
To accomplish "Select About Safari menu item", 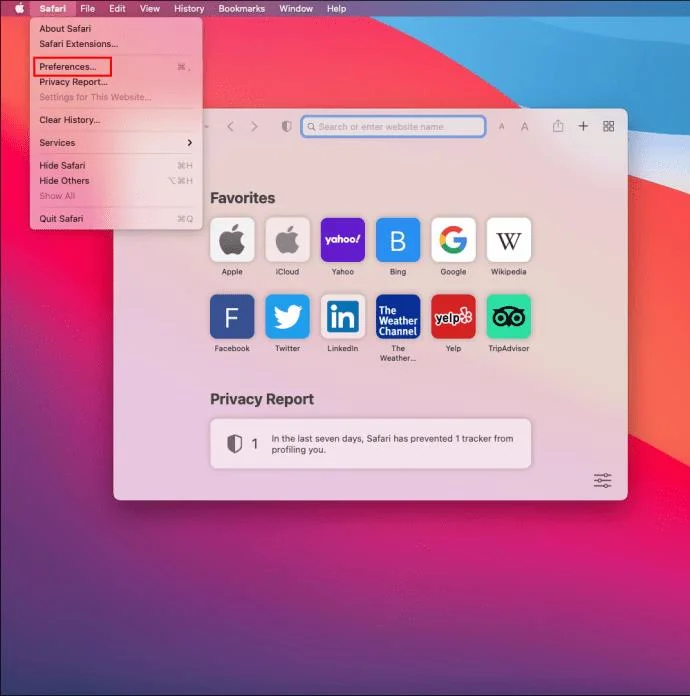I will [115, 28].
